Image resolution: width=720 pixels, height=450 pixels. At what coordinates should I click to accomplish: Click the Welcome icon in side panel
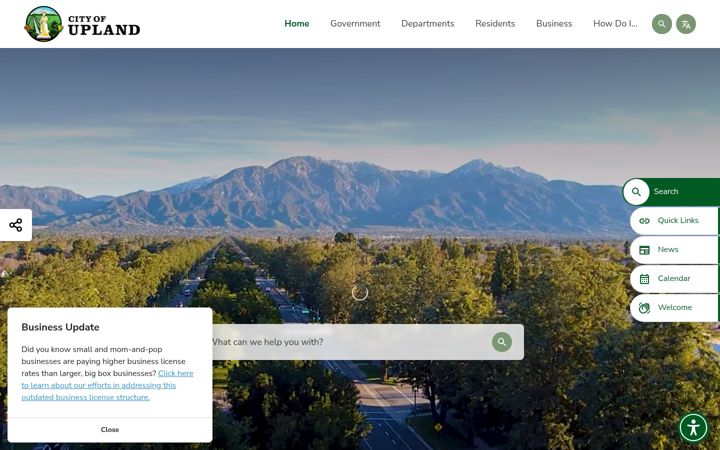point(644,308)
